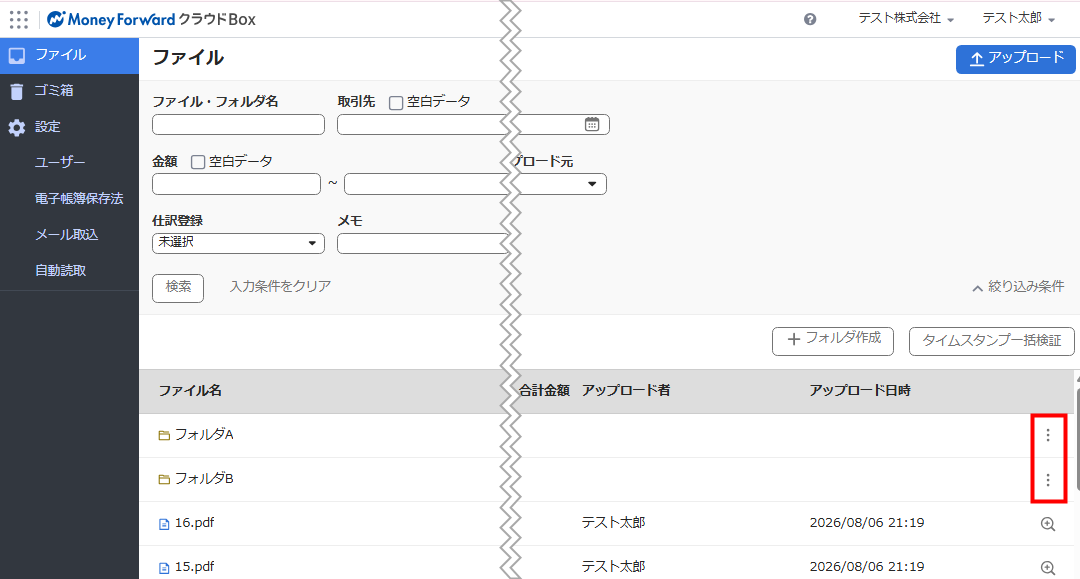Image resolution: width=1080 pixels, height=579 pixels.
Task: Click the 合計金額 column header
Action: pyautogui.click(x=544, y=390)
